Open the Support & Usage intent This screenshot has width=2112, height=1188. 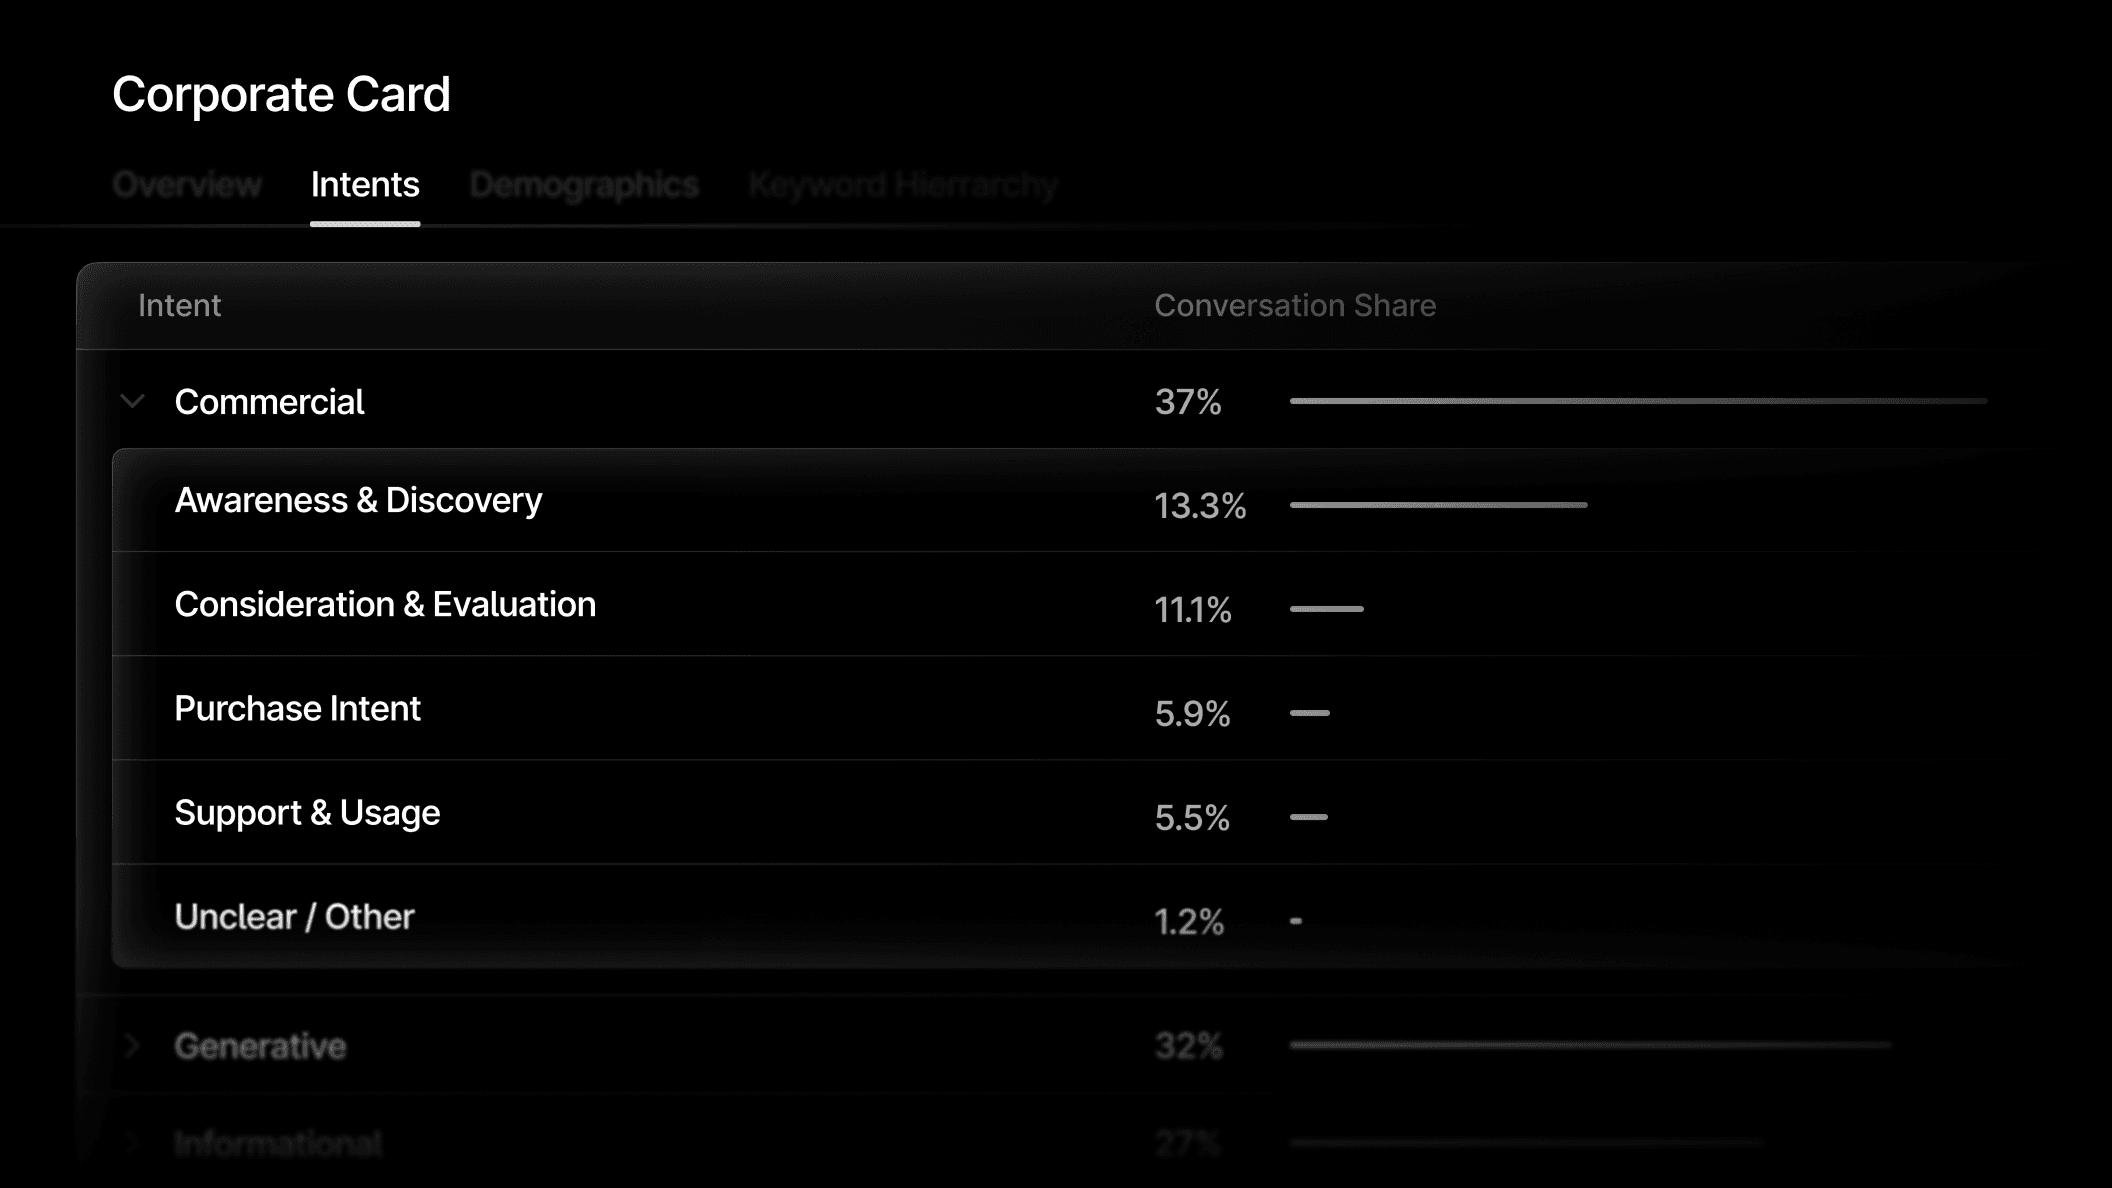[x=307, y=812]
